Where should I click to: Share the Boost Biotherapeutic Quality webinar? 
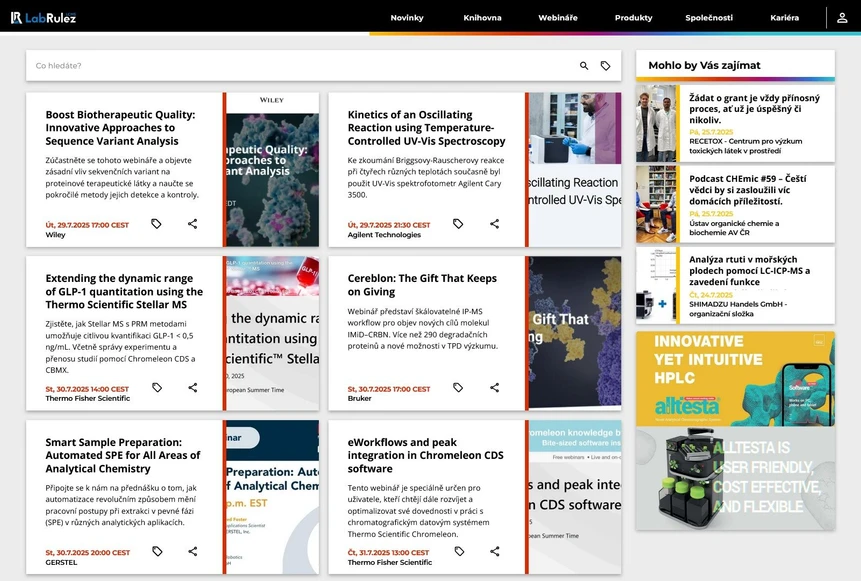click(x=192, y=224)
